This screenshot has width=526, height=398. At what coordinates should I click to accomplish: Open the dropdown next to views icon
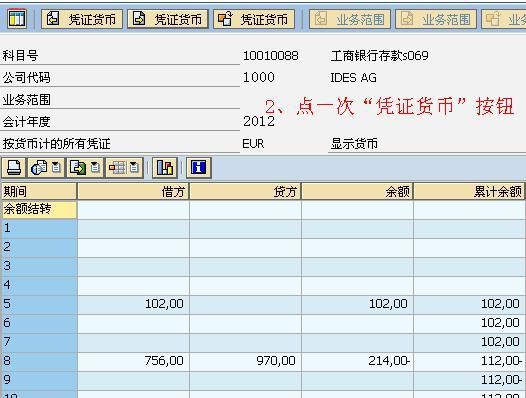56,167
